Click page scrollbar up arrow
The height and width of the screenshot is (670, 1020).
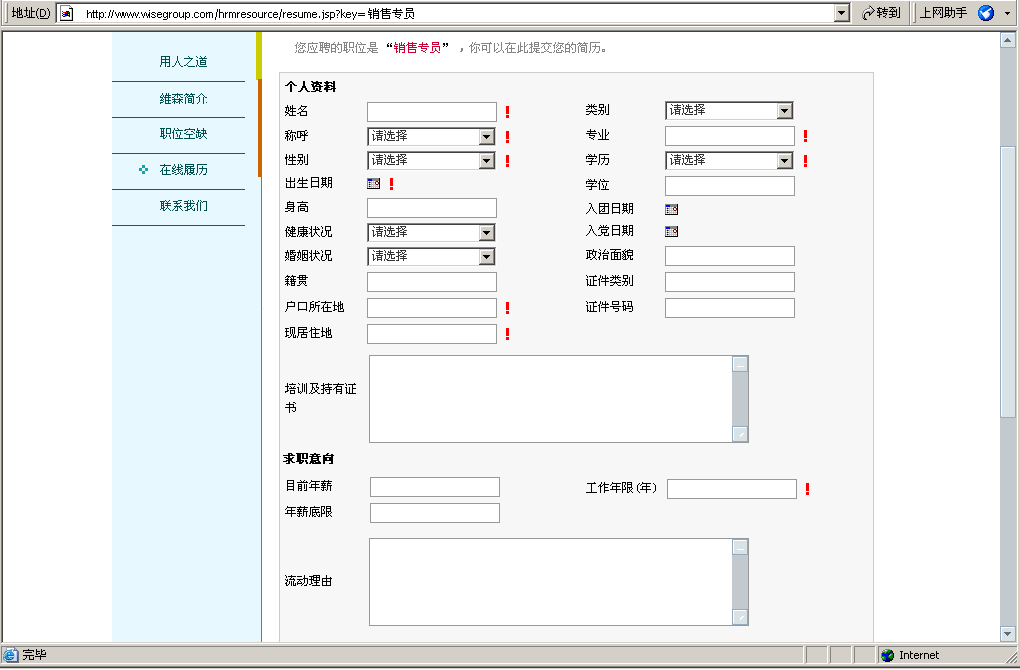(1008, 40)
